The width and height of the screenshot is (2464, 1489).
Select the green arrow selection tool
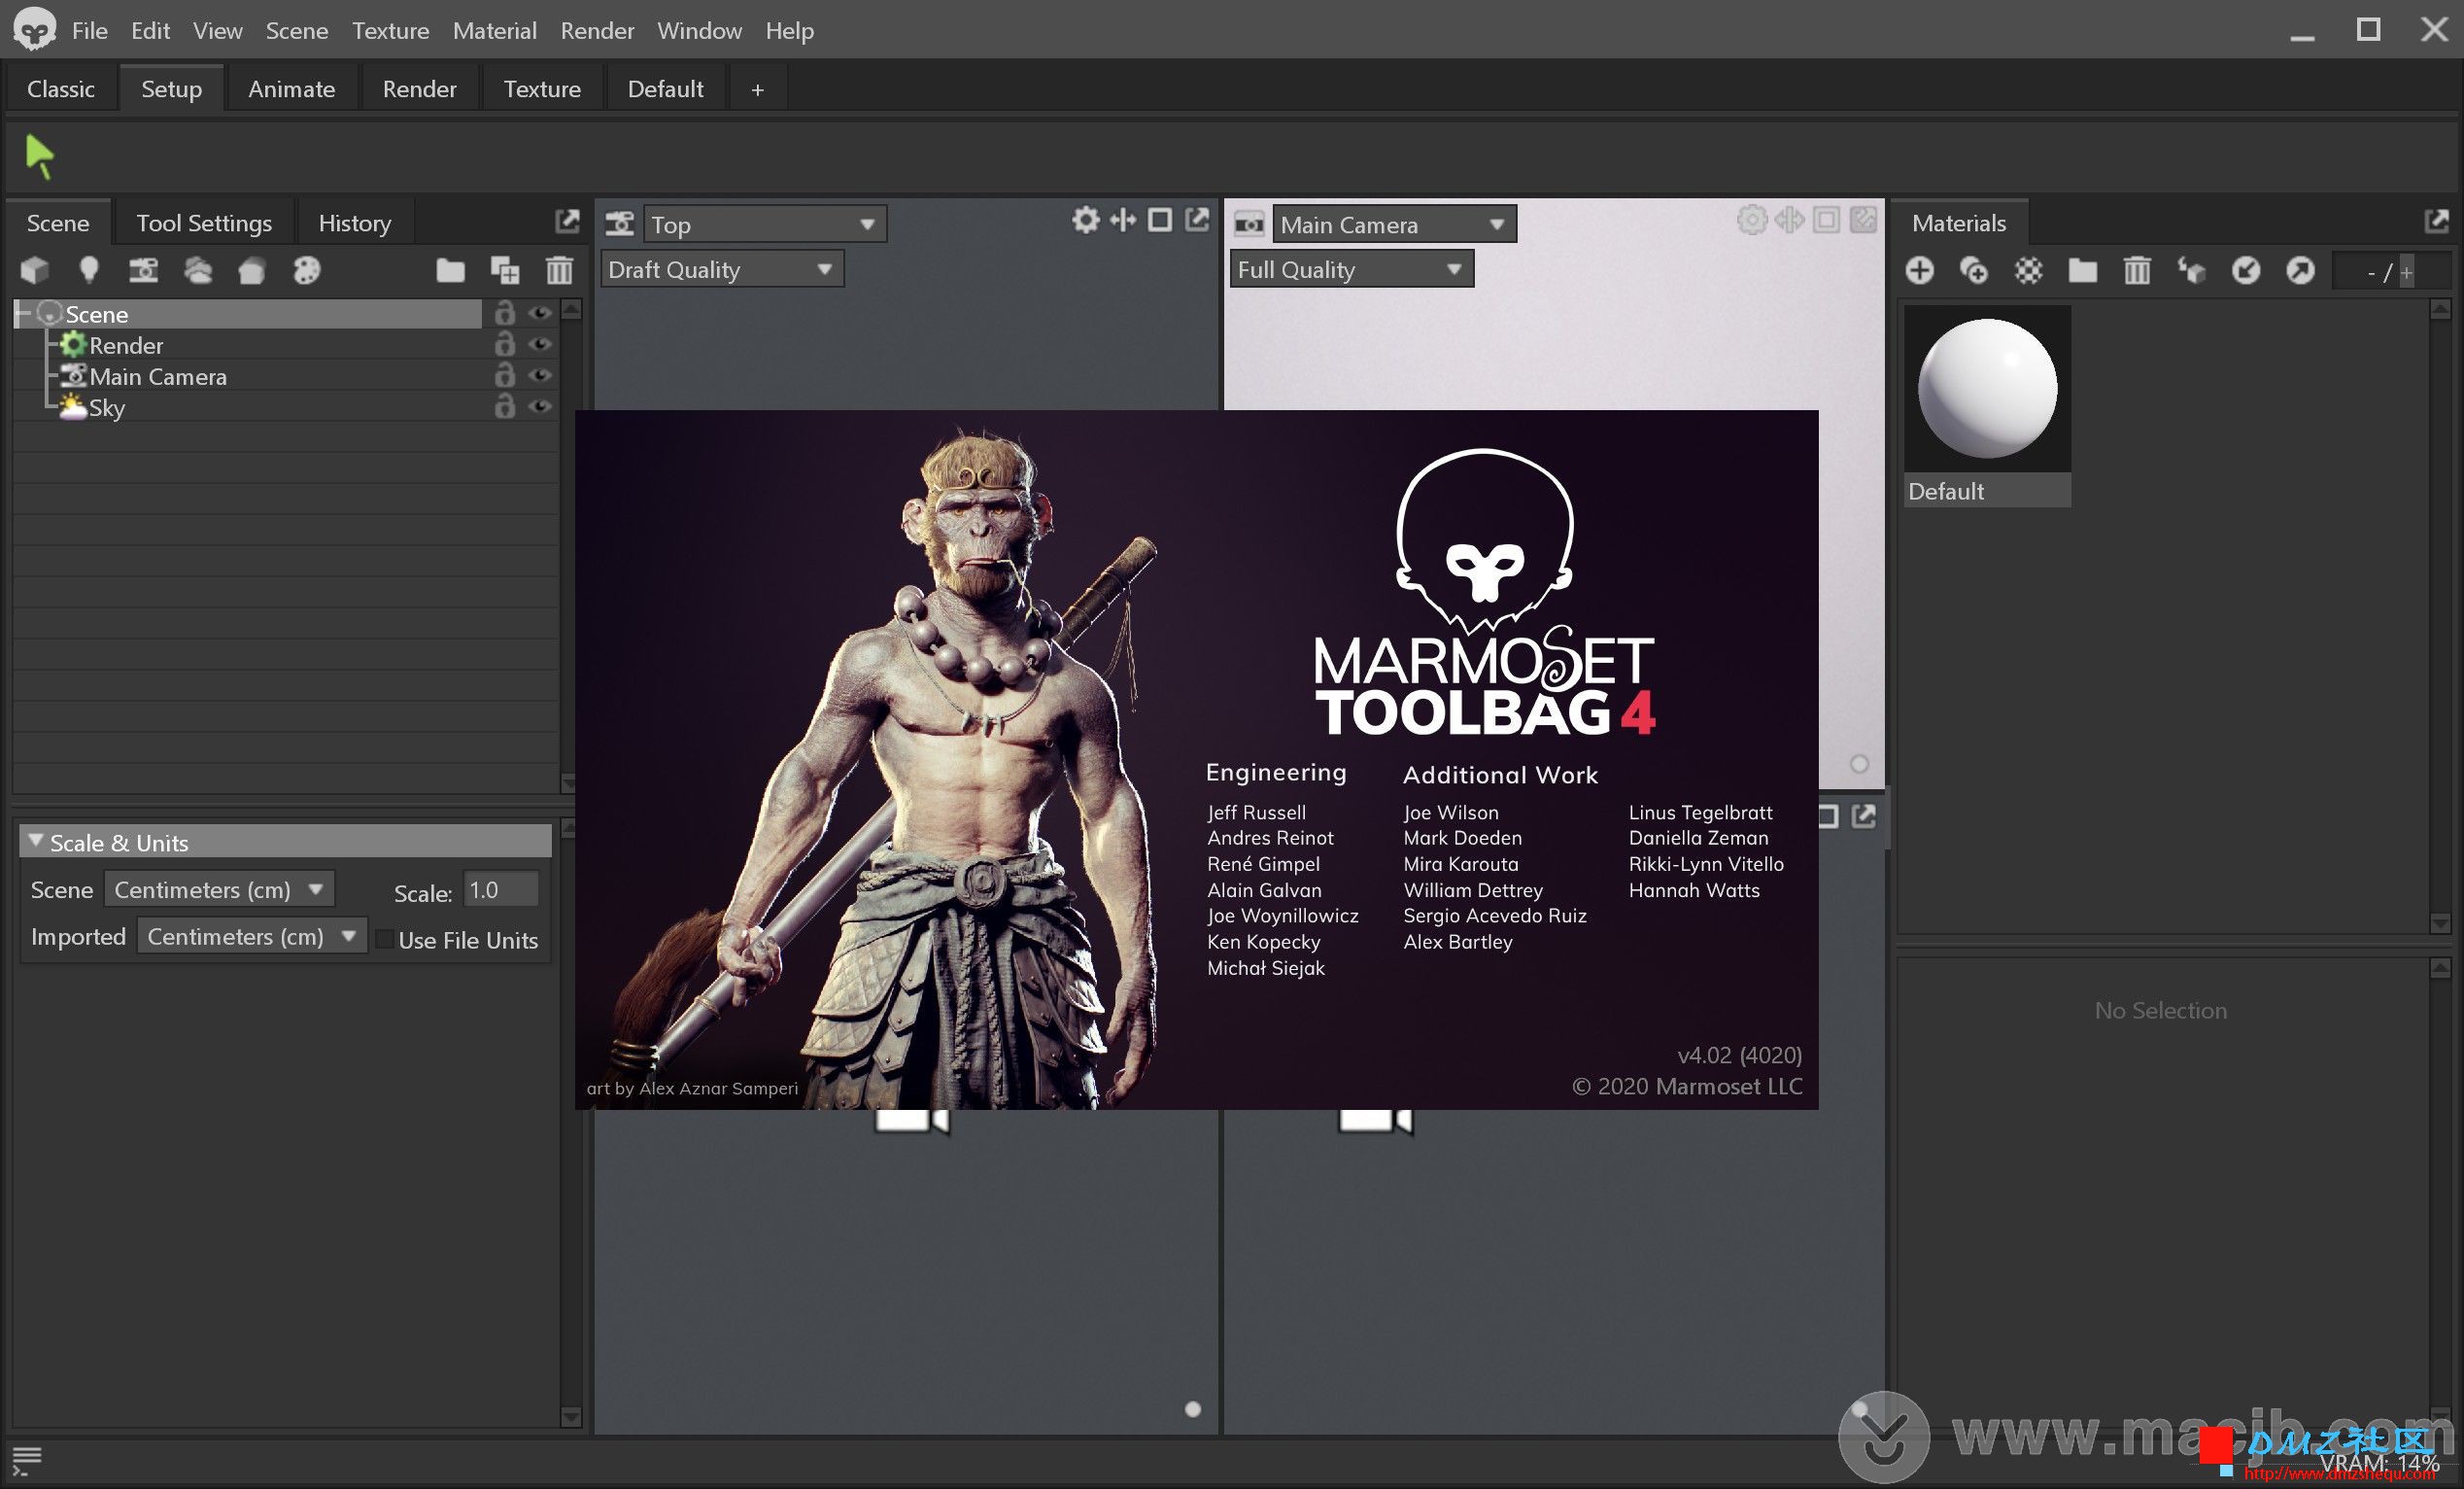40,156
